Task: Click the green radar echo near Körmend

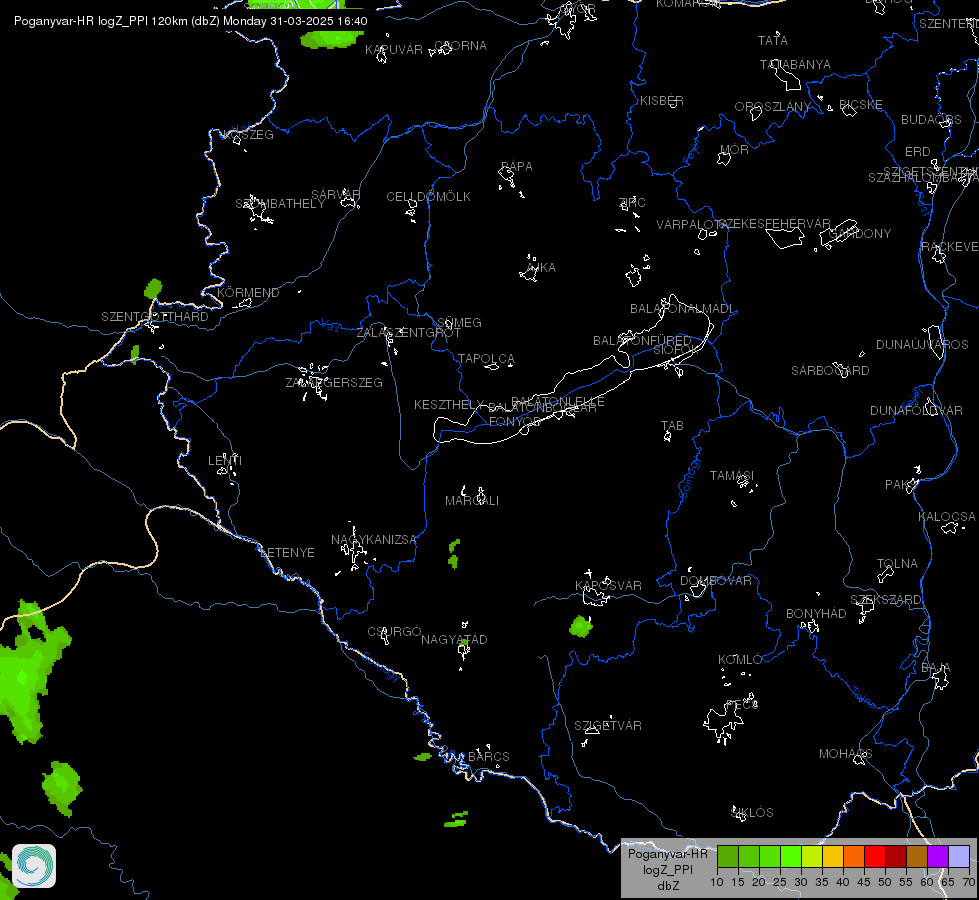Action: point(153,289)
